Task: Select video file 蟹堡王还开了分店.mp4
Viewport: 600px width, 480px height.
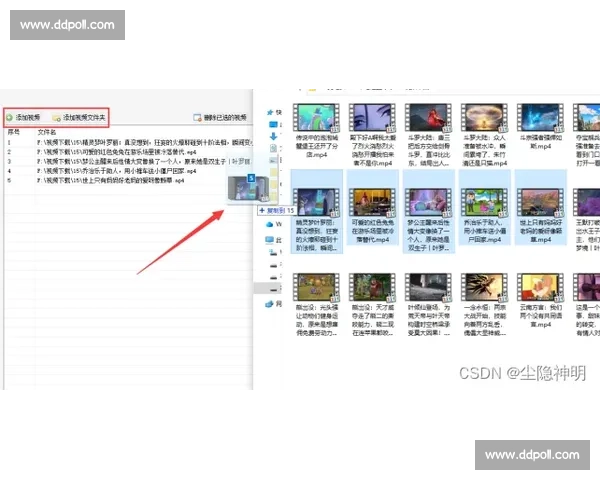Action: point(316,131)
